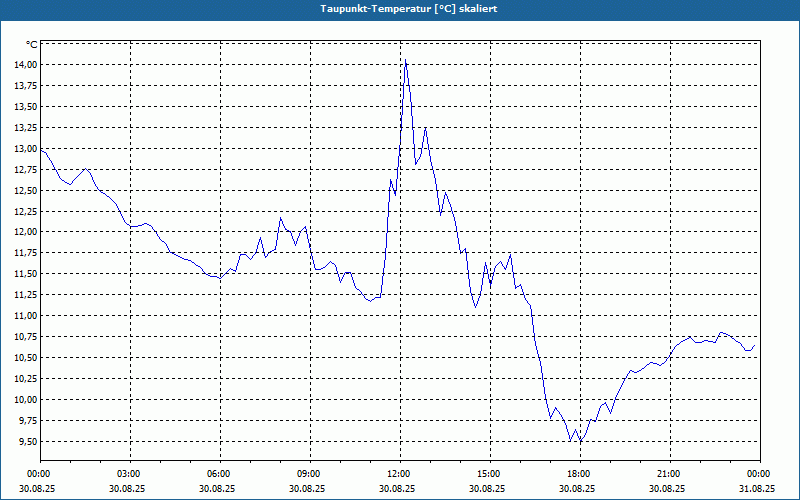Click the x-axis time label '03:00'
Viewport: 800px width, 500px height.
tap(127, 474)
